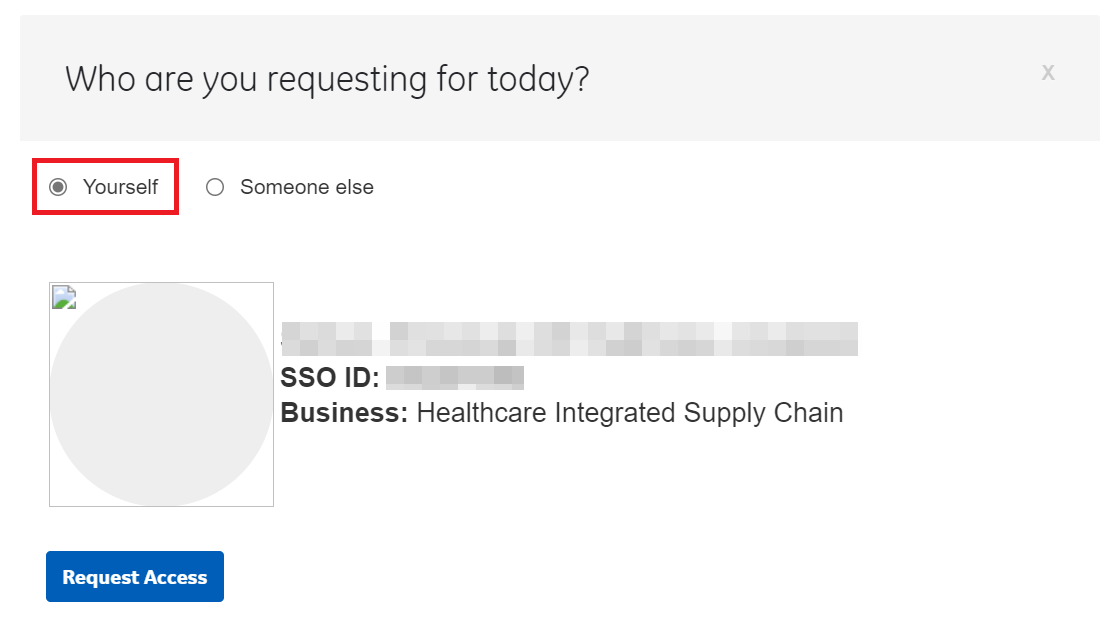Click the gray circular profile avatar placeholder
The image size is (1113, 625).
(161, 400)
